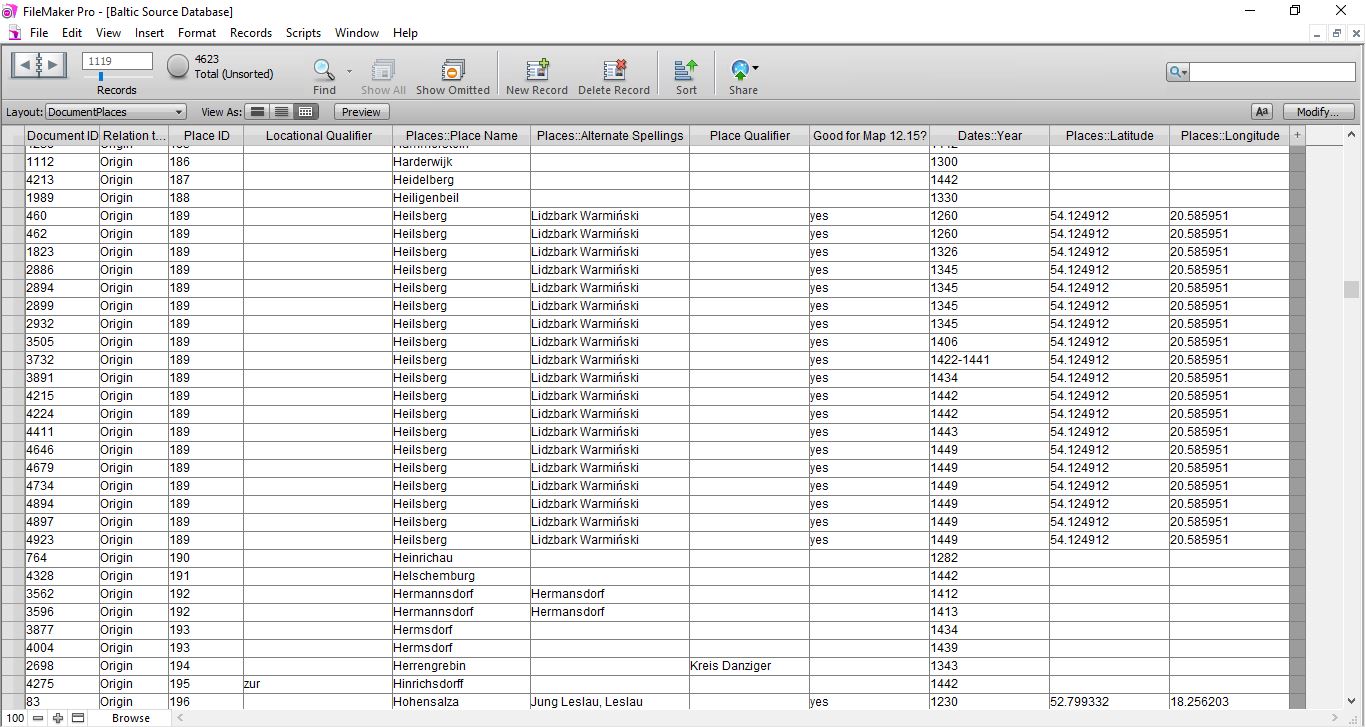Click the Share globe icon

pyautogui.click(x=740, y=69)
